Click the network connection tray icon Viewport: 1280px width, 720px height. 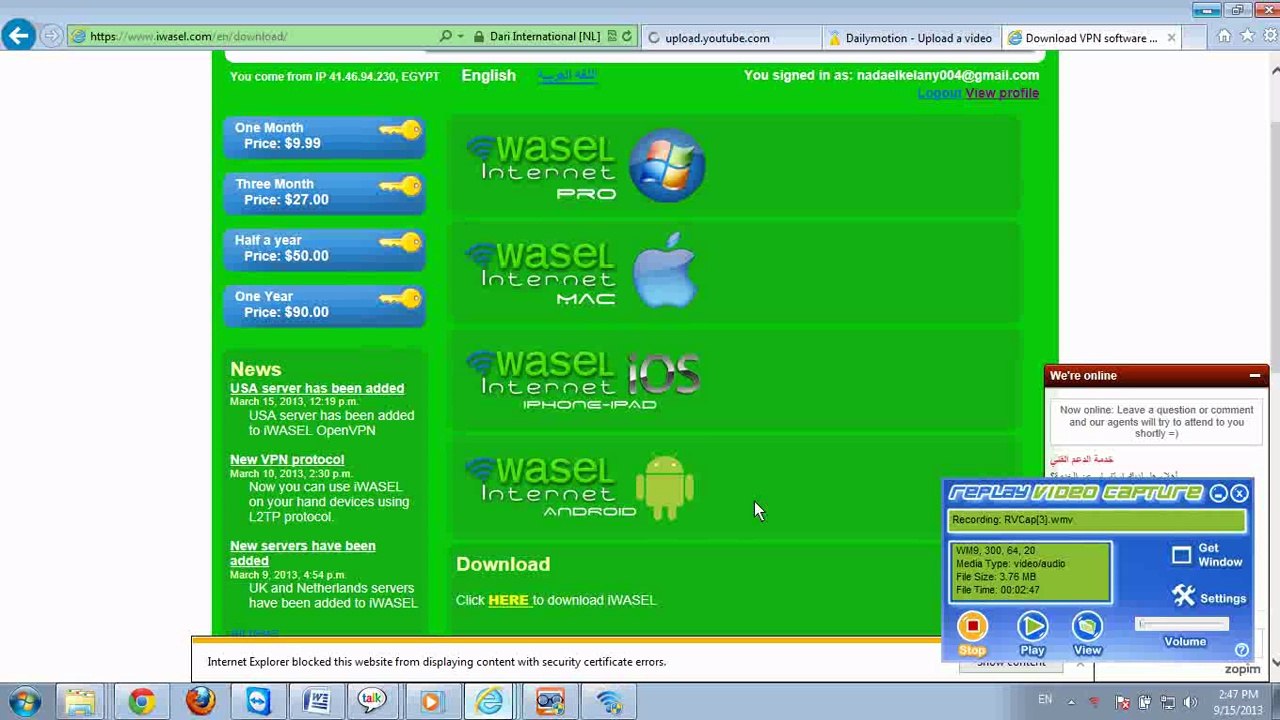point(1167,702)
